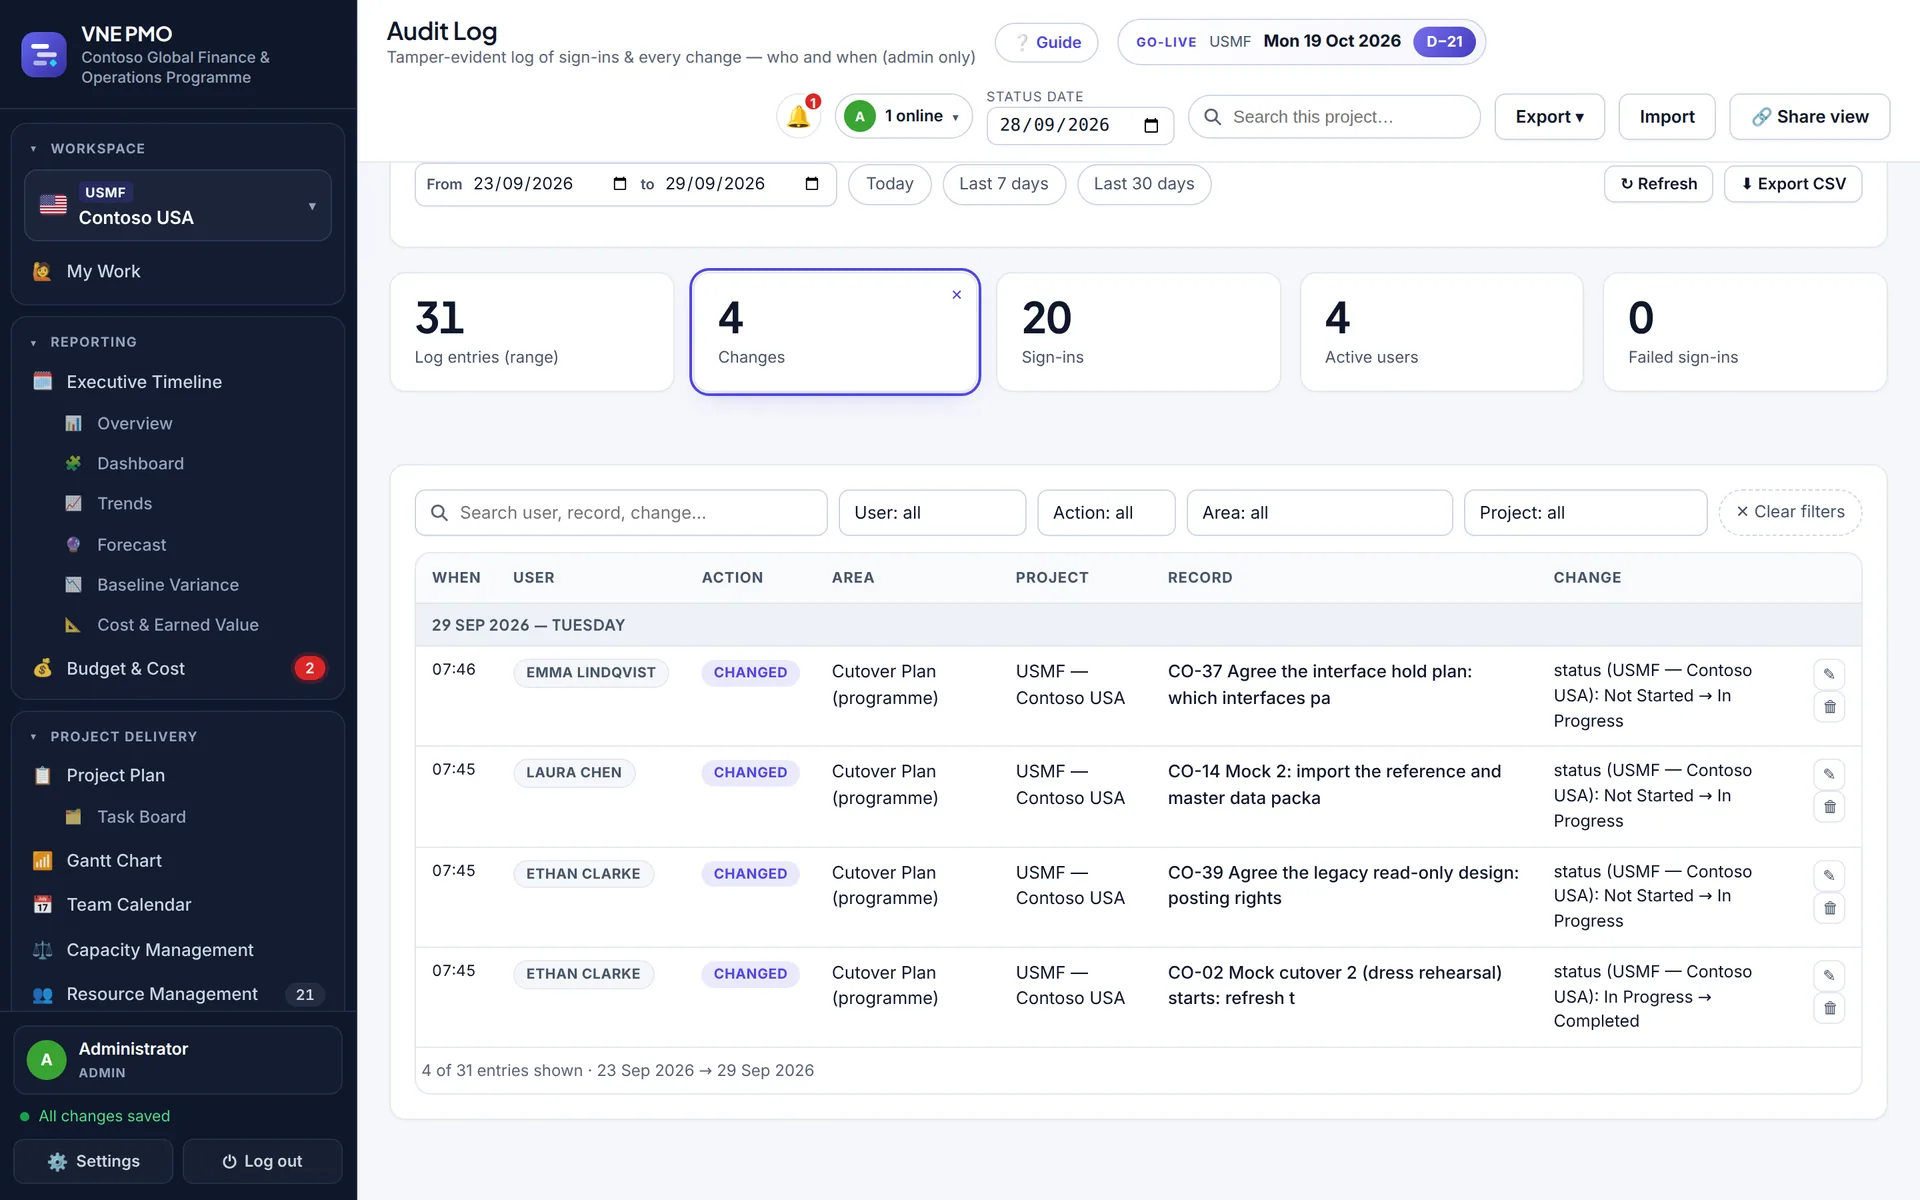Click trash icon for CO-02 log entry
Screen dimensions: 1920x1200
[1829, 1008]
